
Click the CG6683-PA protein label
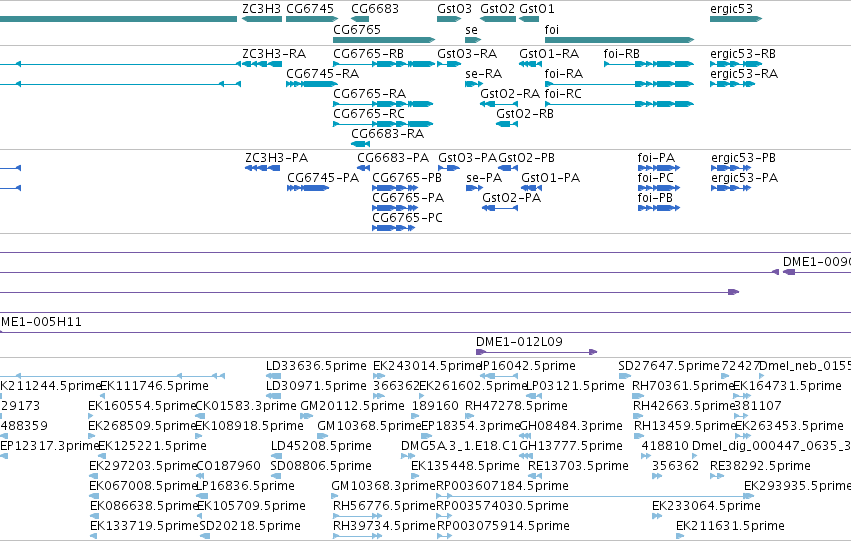point(393,158)
